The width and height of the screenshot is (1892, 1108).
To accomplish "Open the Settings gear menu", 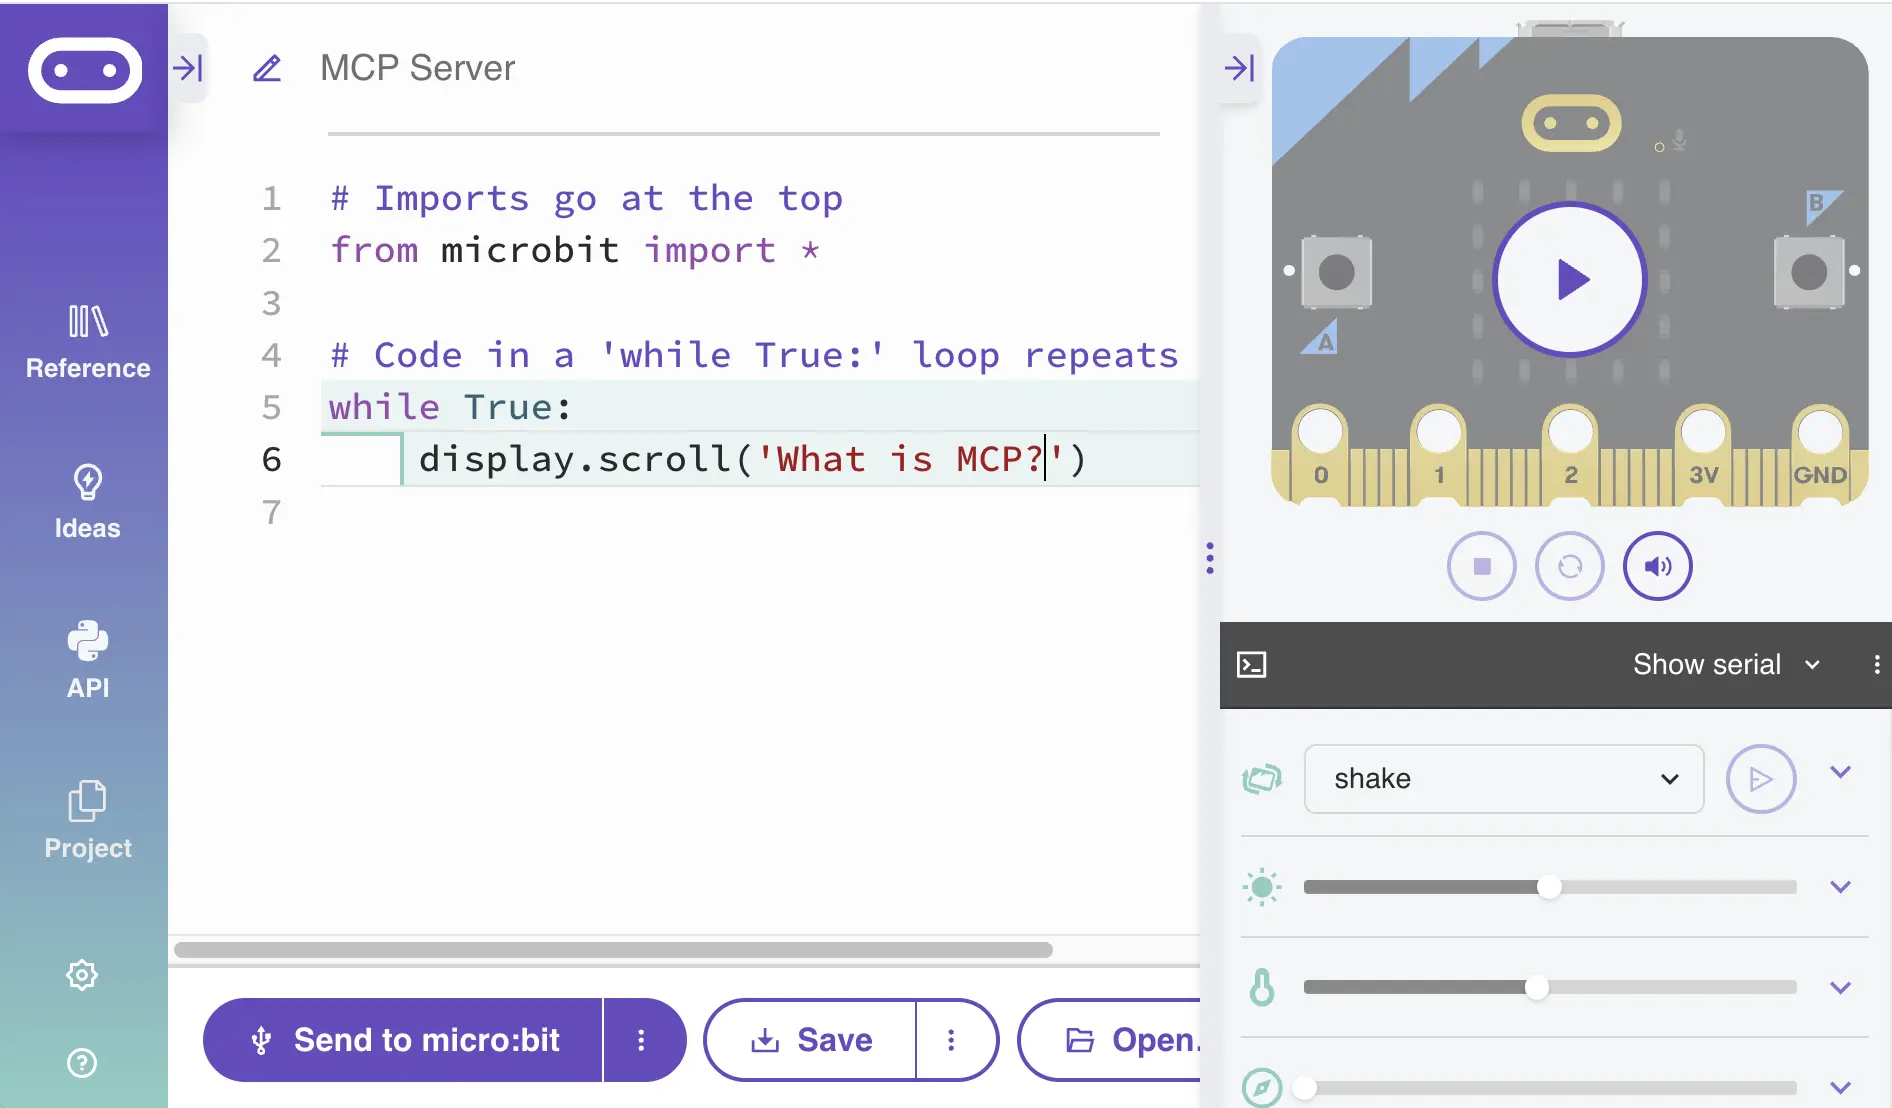I will pos(81,975).
